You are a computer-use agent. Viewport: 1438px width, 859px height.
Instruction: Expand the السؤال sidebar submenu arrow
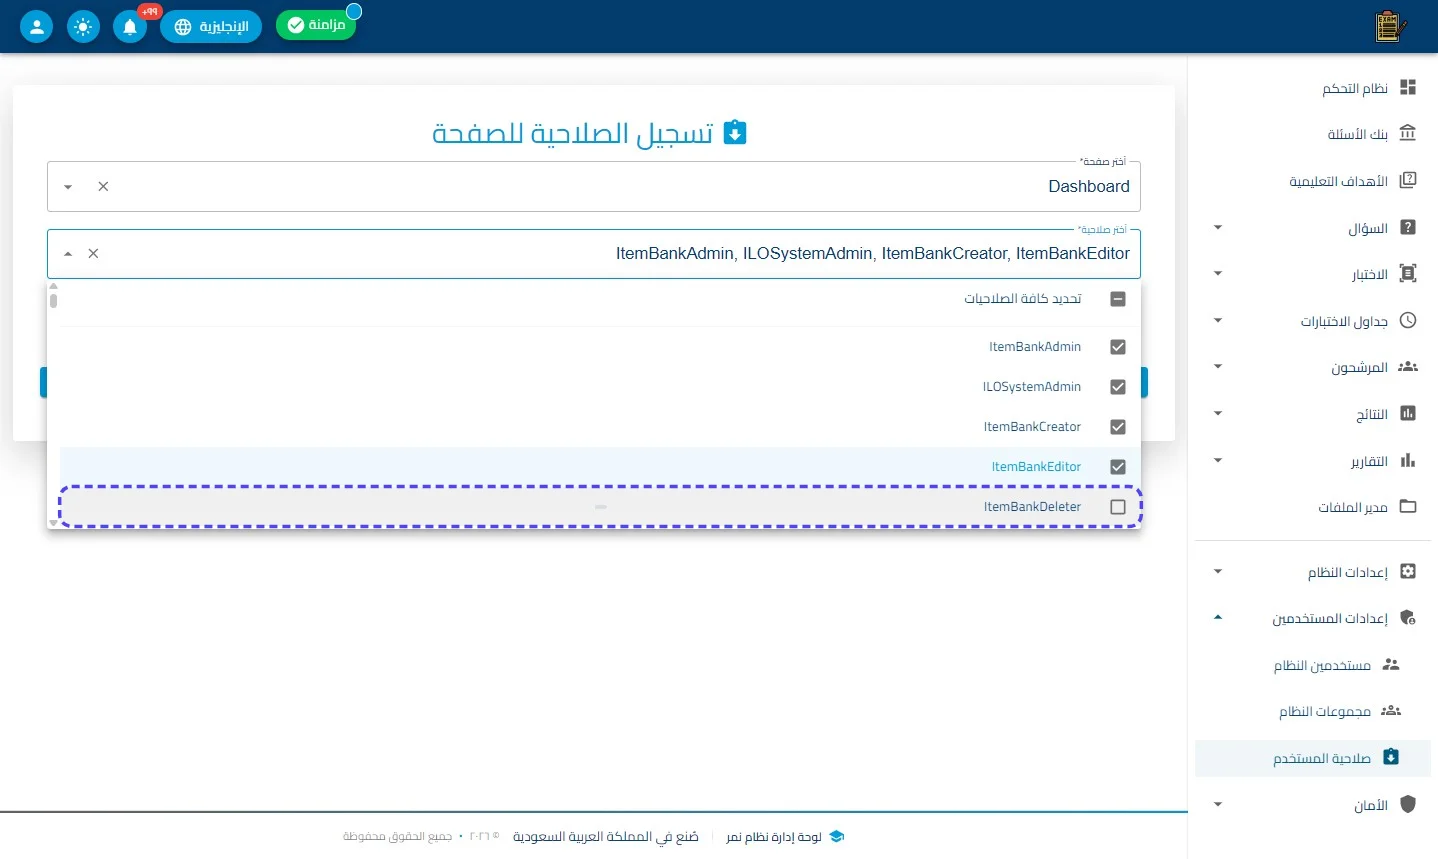[1218, 228]
